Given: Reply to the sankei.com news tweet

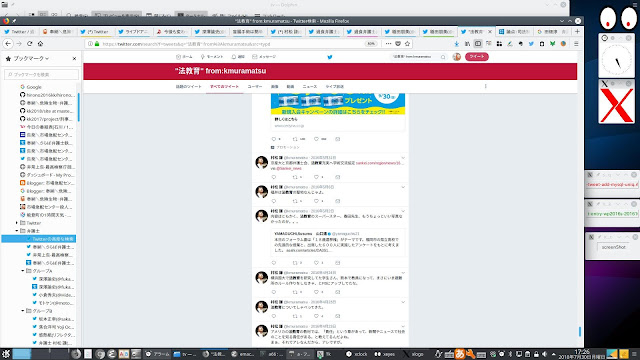Looking at the screenshot, I should coord(274,177).
